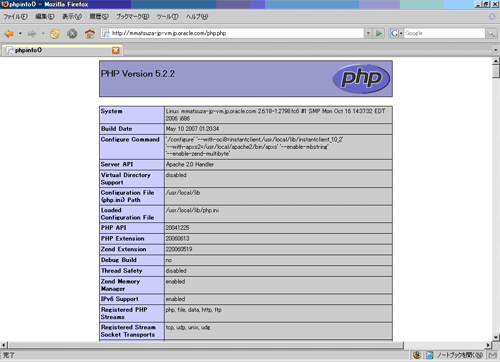This screenshot has height=362, width=500.
Task: Click ノートブックを開く in status bar
Action: point(460,355)
